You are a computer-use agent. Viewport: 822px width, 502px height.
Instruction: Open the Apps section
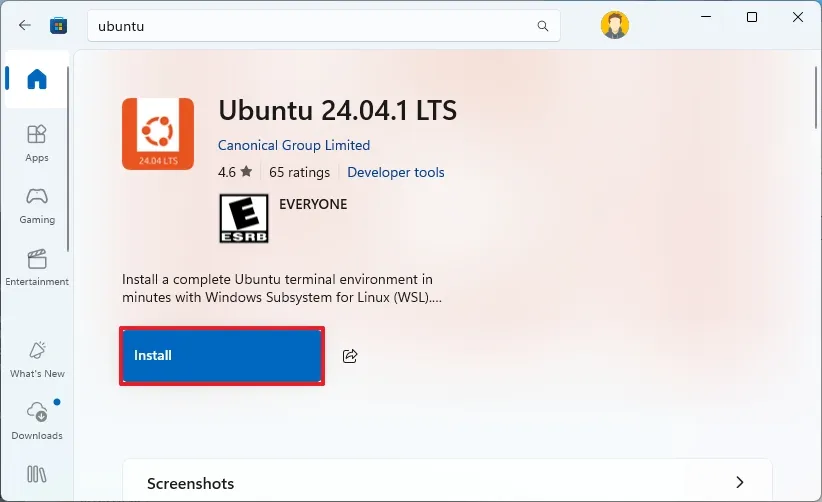[x=37, y=144]
